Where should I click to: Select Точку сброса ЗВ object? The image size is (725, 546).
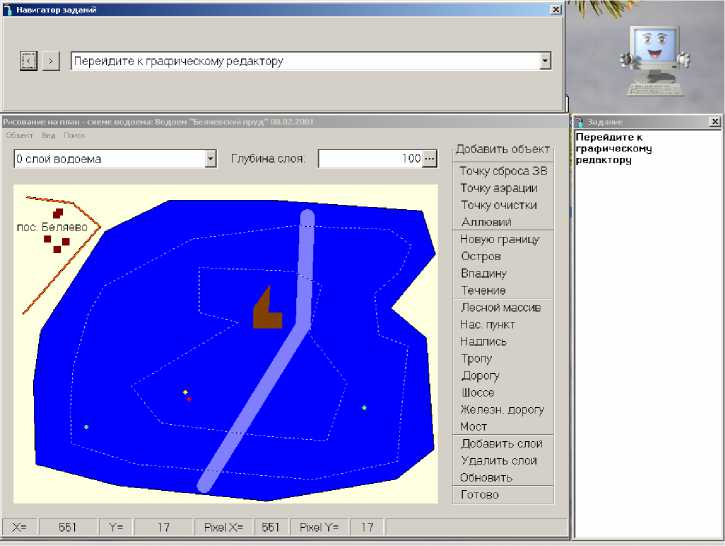point(503,171)
